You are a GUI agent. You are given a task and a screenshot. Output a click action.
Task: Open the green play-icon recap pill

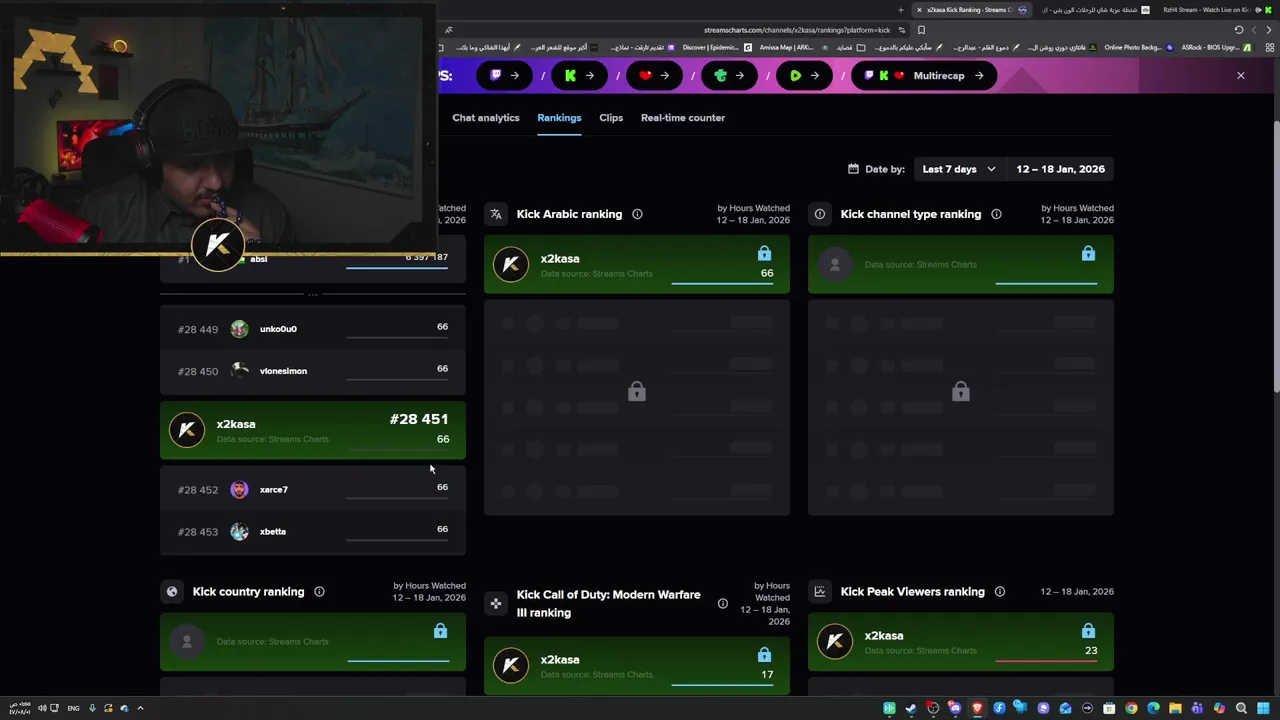[804, 75]
